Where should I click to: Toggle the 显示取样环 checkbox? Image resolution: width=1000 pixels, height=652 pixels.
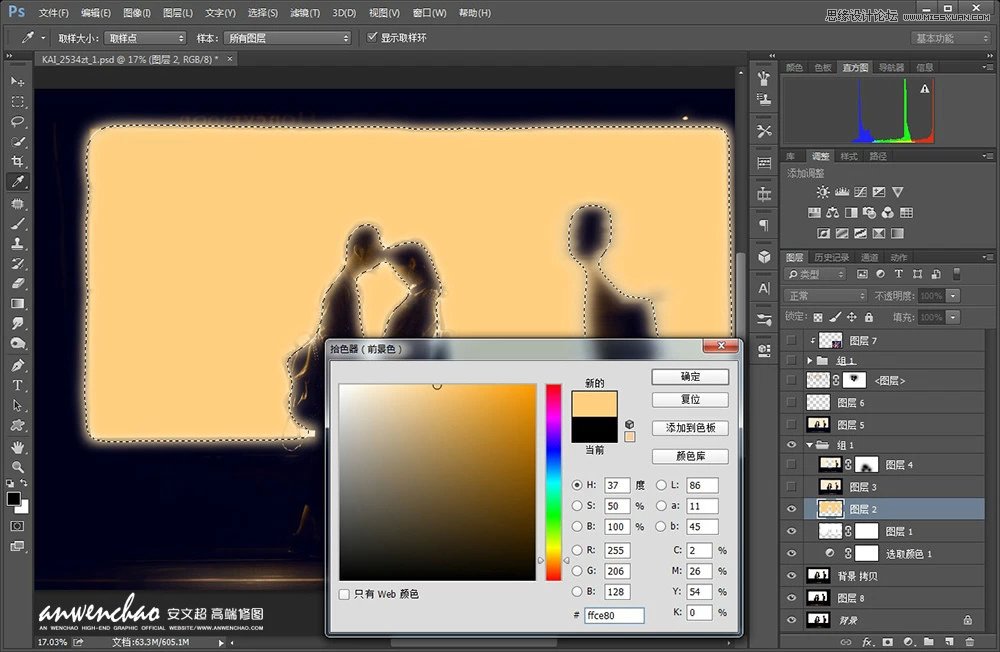(x=372, y=38)
